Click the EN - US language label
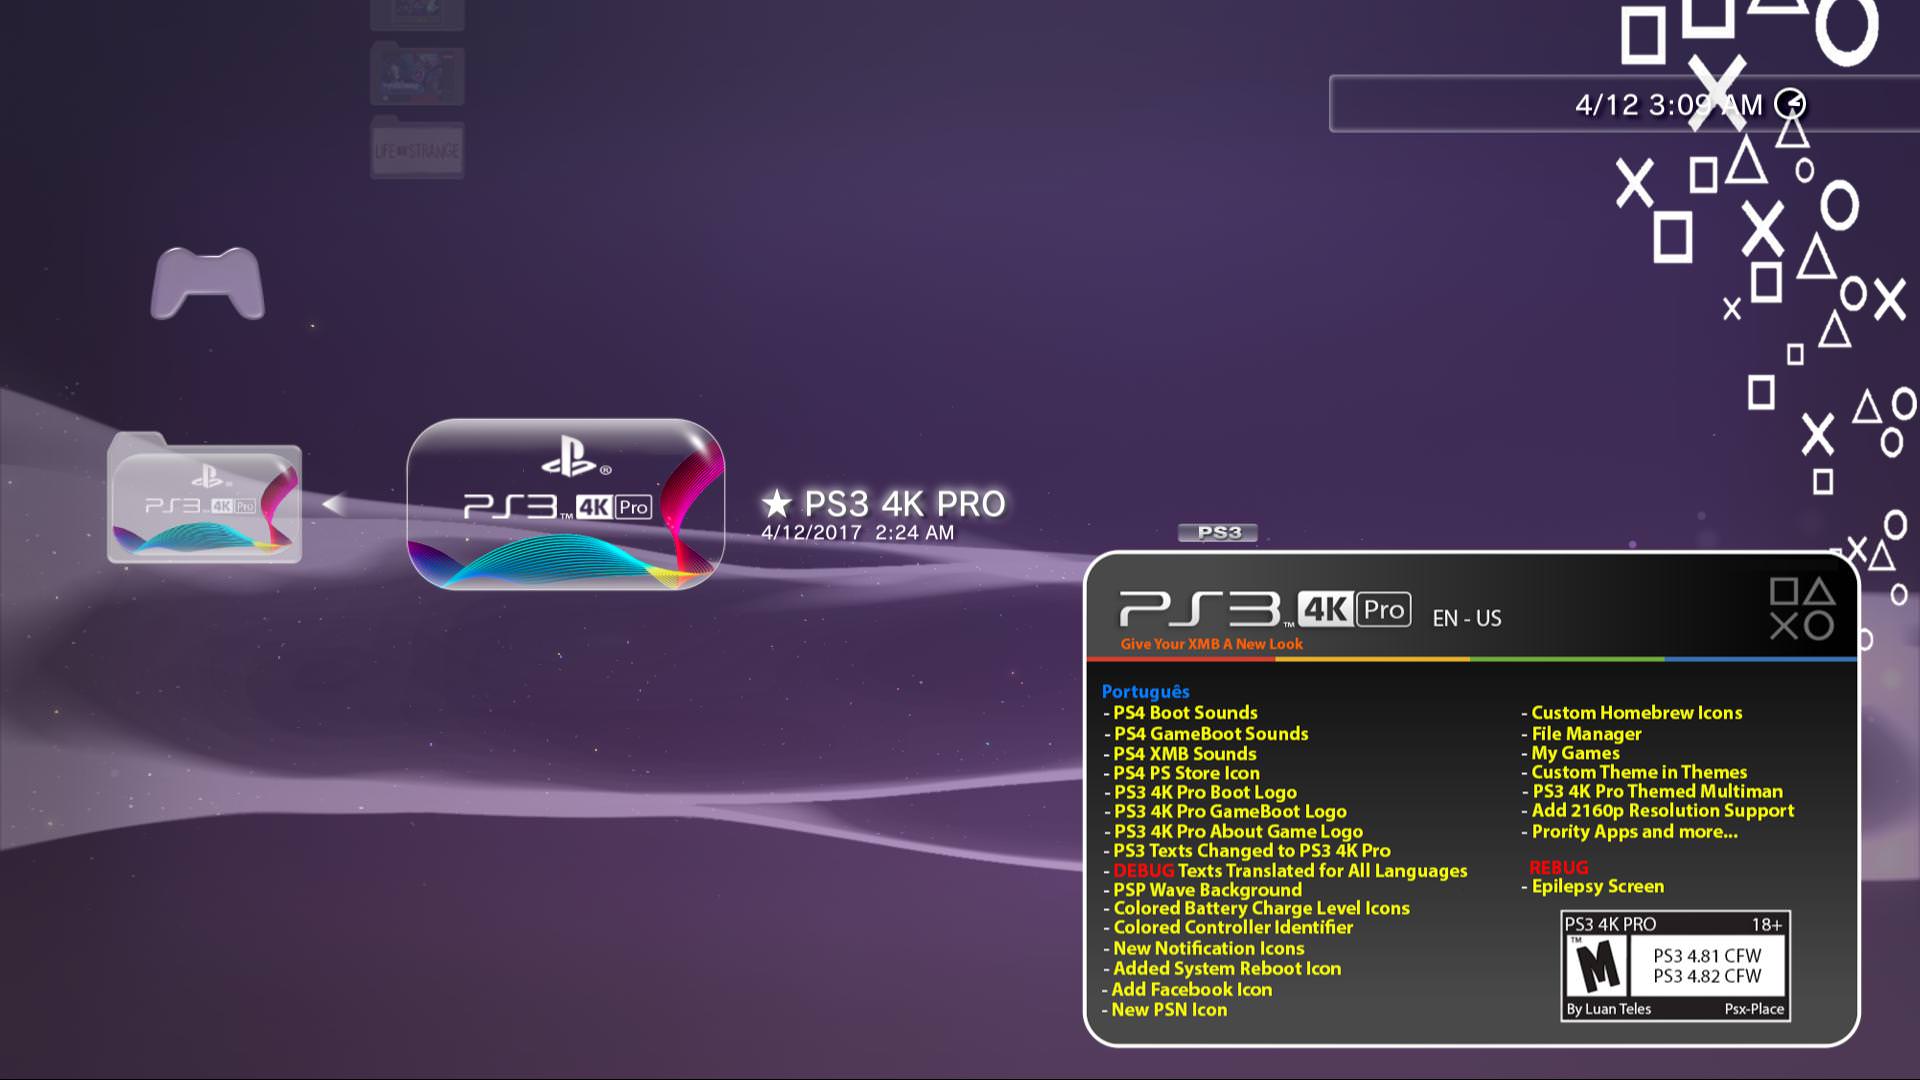The width and height of the screenshot is (1920, 1080). point(1466,618)
